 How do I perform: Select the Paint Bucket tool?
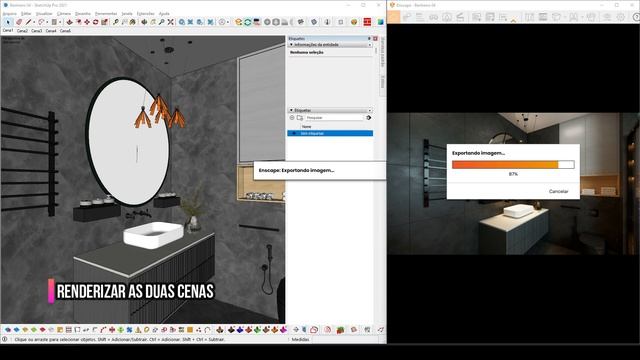[x=133, y=22]
